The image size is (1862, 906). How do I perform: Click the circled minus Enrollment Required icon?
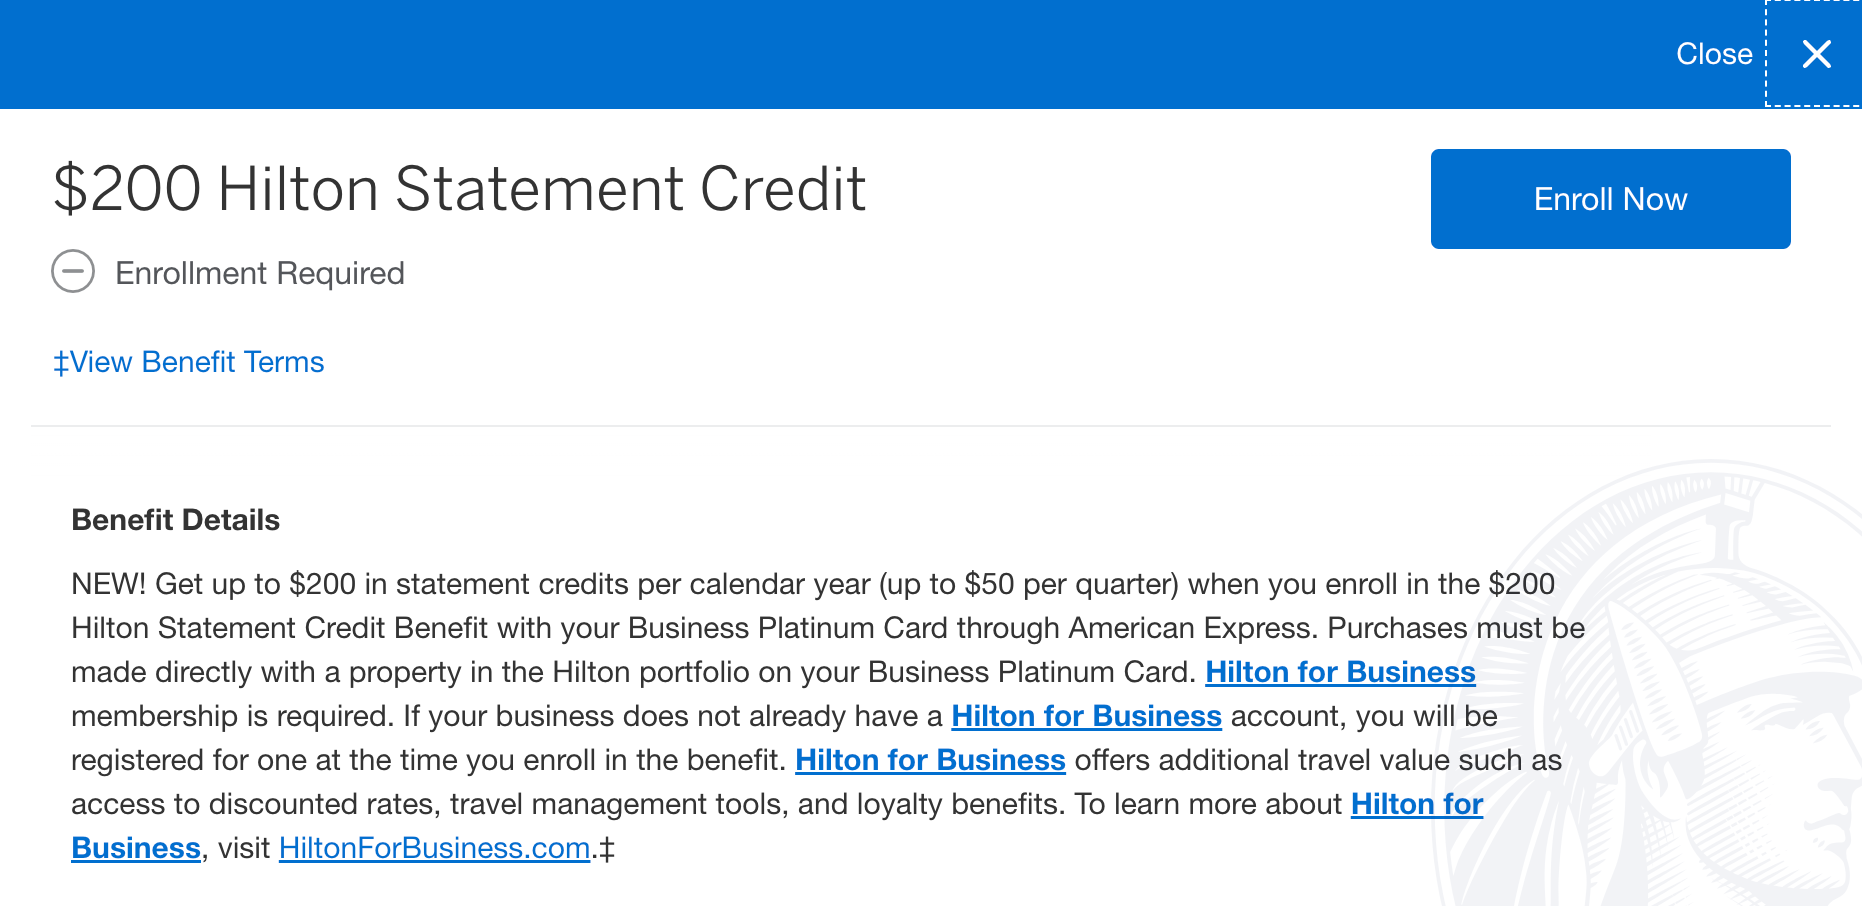point(73,271)
